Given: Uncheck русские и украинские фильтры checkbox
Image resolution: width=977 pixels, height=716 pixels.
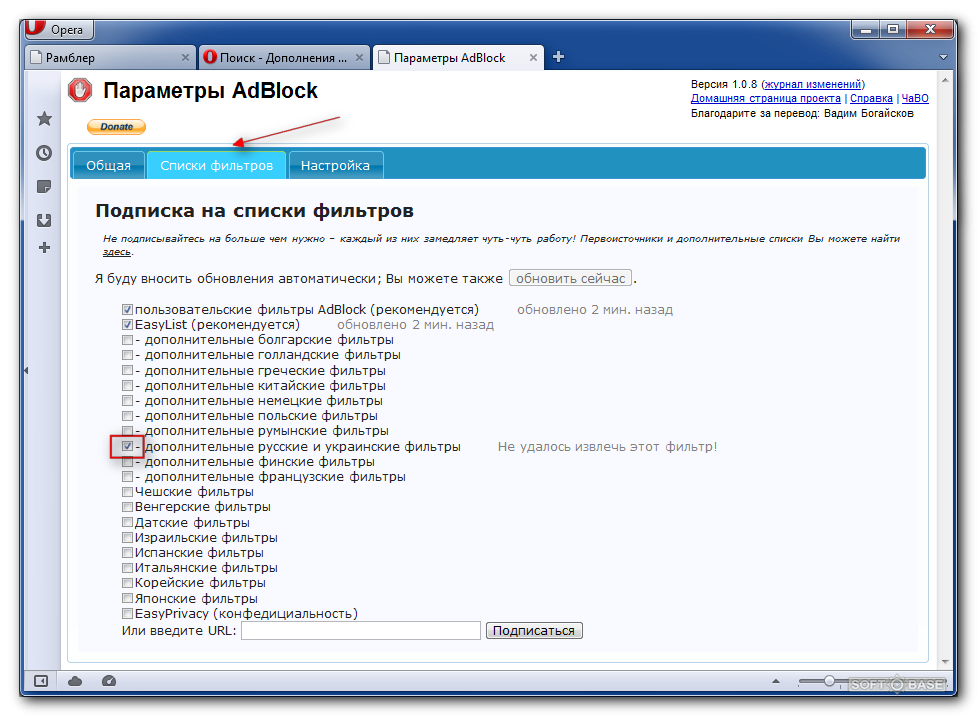Looking at the screenshot, I should coord(127,446).
